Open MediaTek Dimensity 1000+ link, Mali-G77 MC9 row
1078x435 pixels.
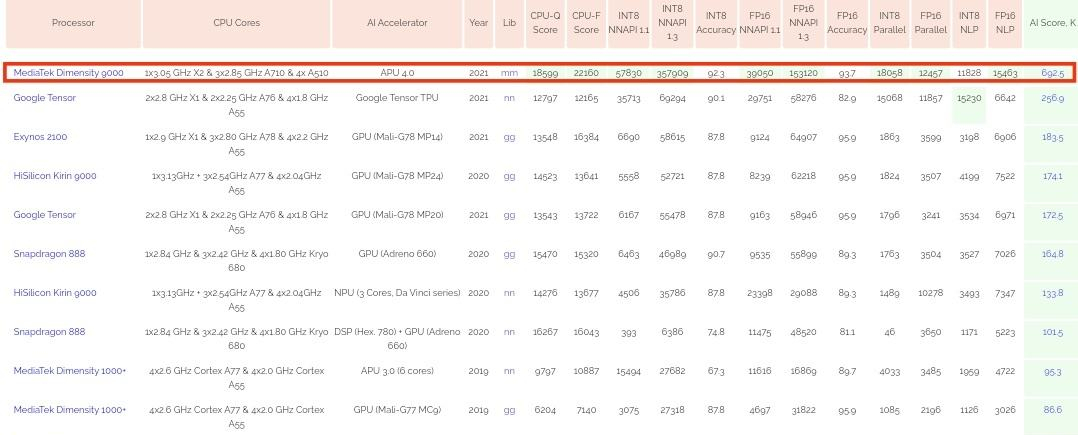click(x=69, y=410)
